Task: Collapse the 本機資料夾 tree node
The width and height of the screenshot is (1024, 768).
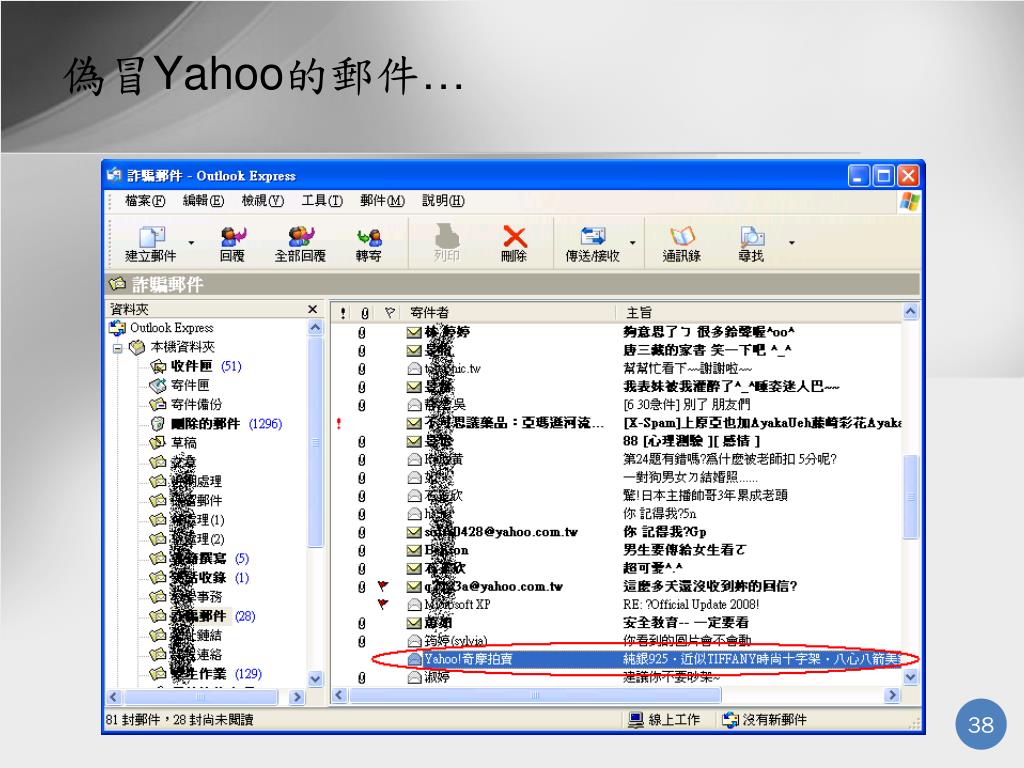Action: [118, 347]
